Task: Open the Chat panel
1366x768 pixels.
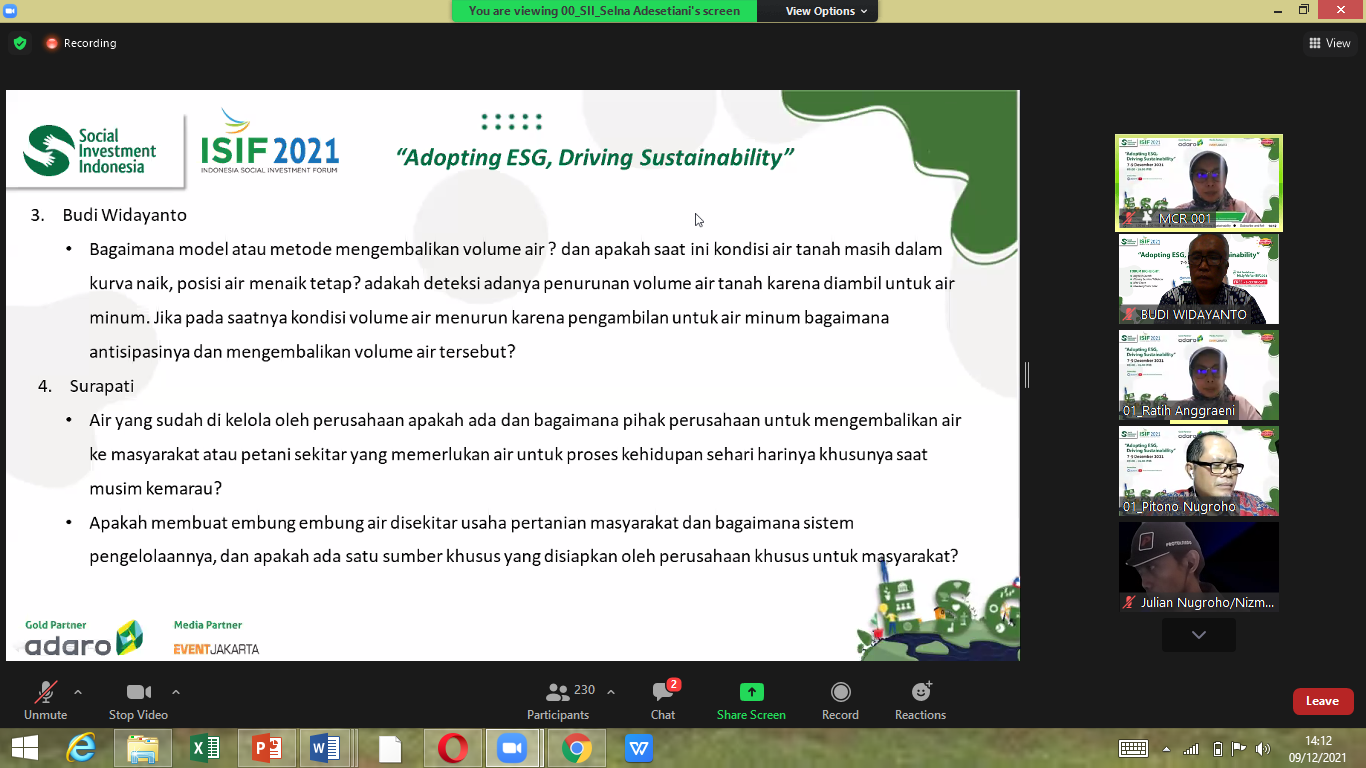Action: [662, 701]
